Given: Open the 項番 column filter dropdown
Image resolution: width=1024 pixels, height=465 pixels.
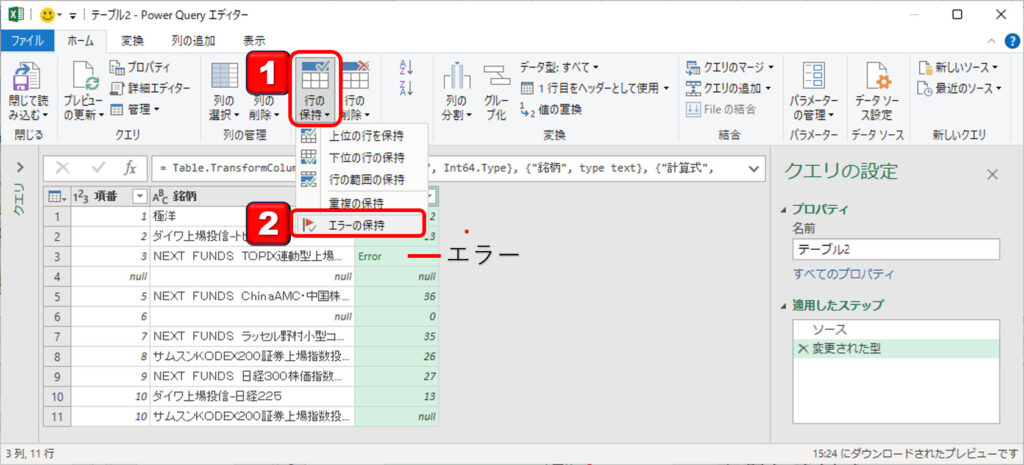Looking at the screenshot, I should pos(140,197).
